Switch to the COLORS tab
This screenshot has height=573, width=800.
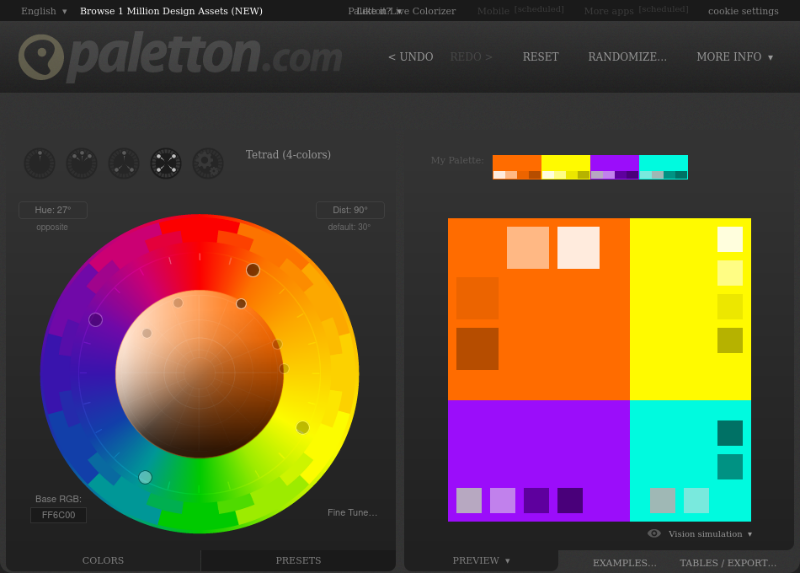tap(103, 561)
